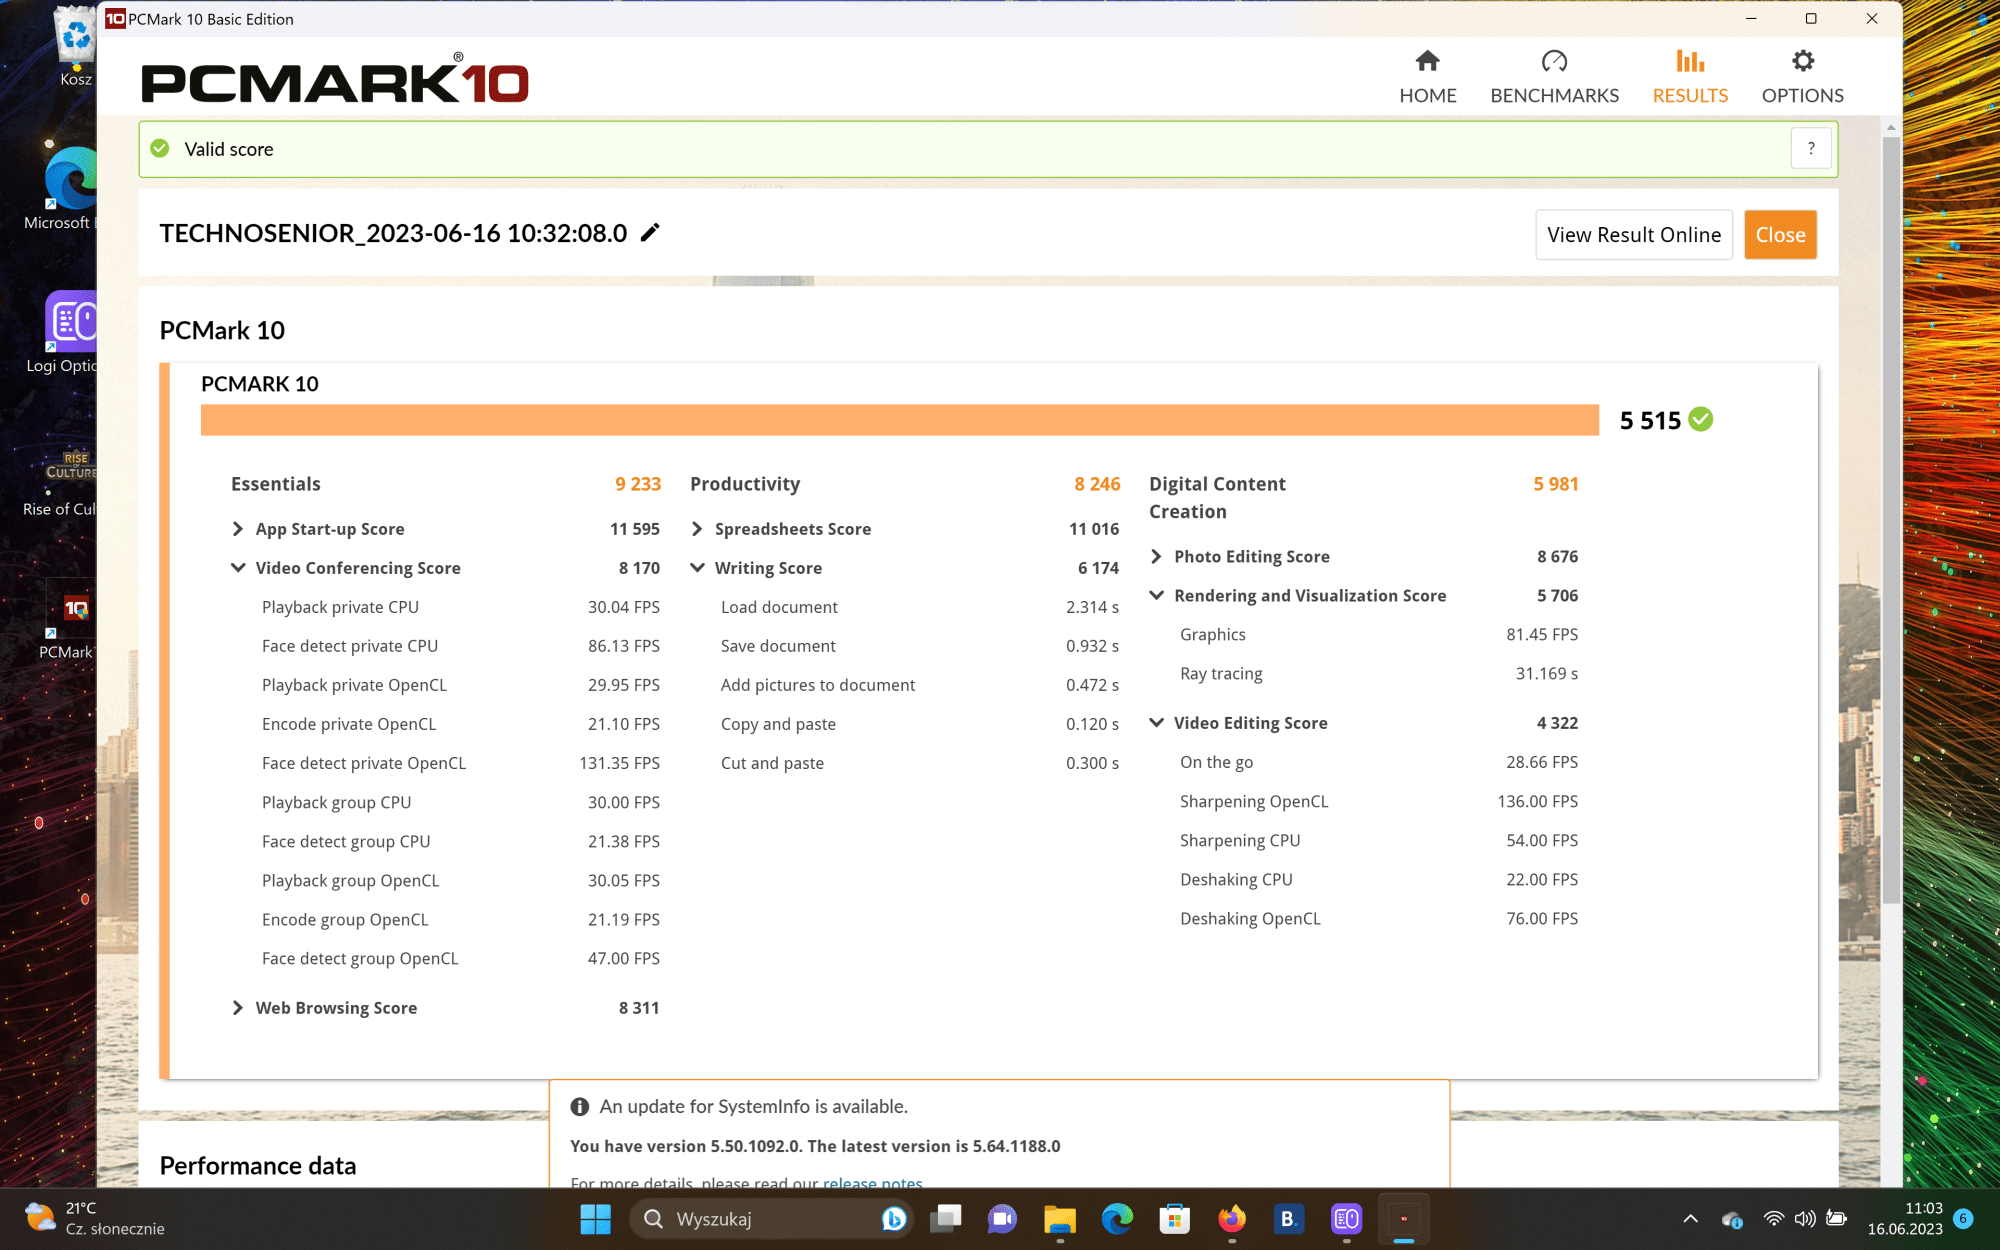The height and width of the screenshot is (1250, 2000).
Task: Click the question mark help button
Action: pos(1810,149)
